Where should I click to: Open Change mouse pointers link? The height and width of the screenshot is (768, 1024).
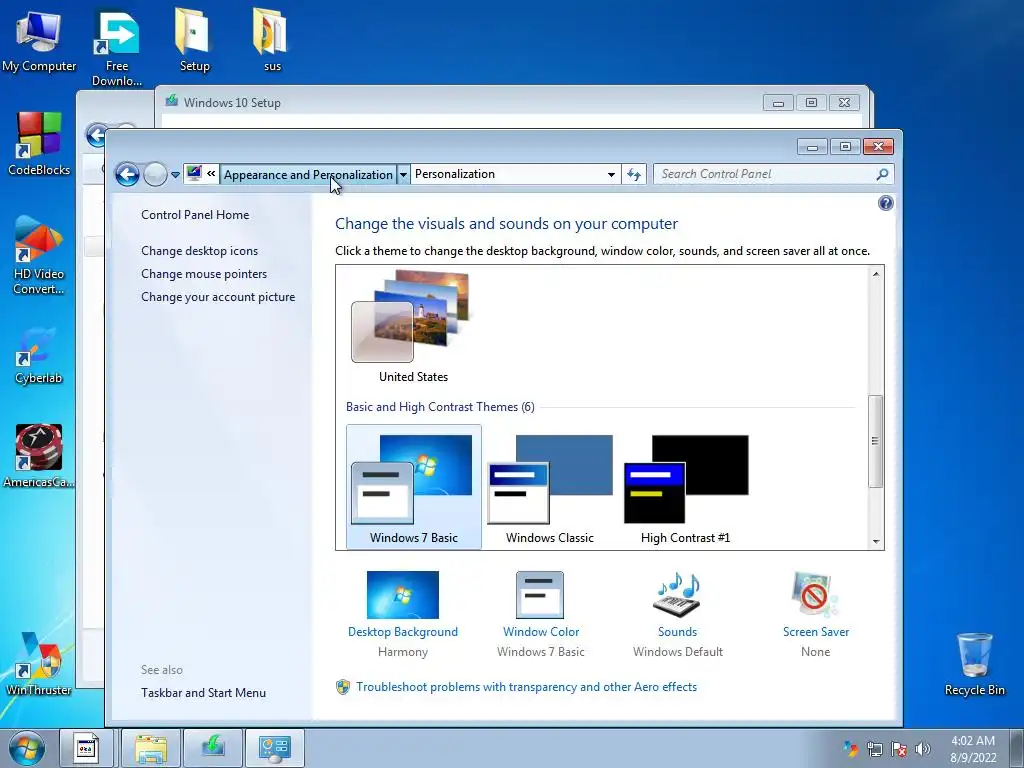[x=204, y=274]
